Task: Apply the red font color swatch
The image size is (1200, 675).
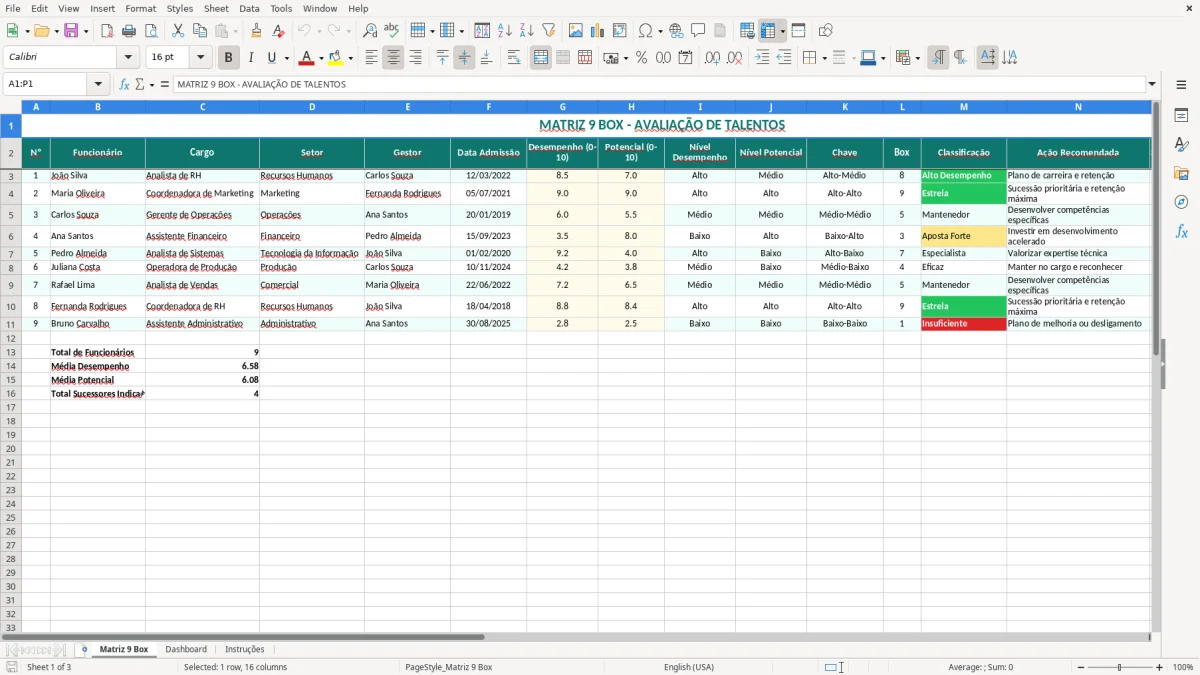Action: click(x=307, y=58)
